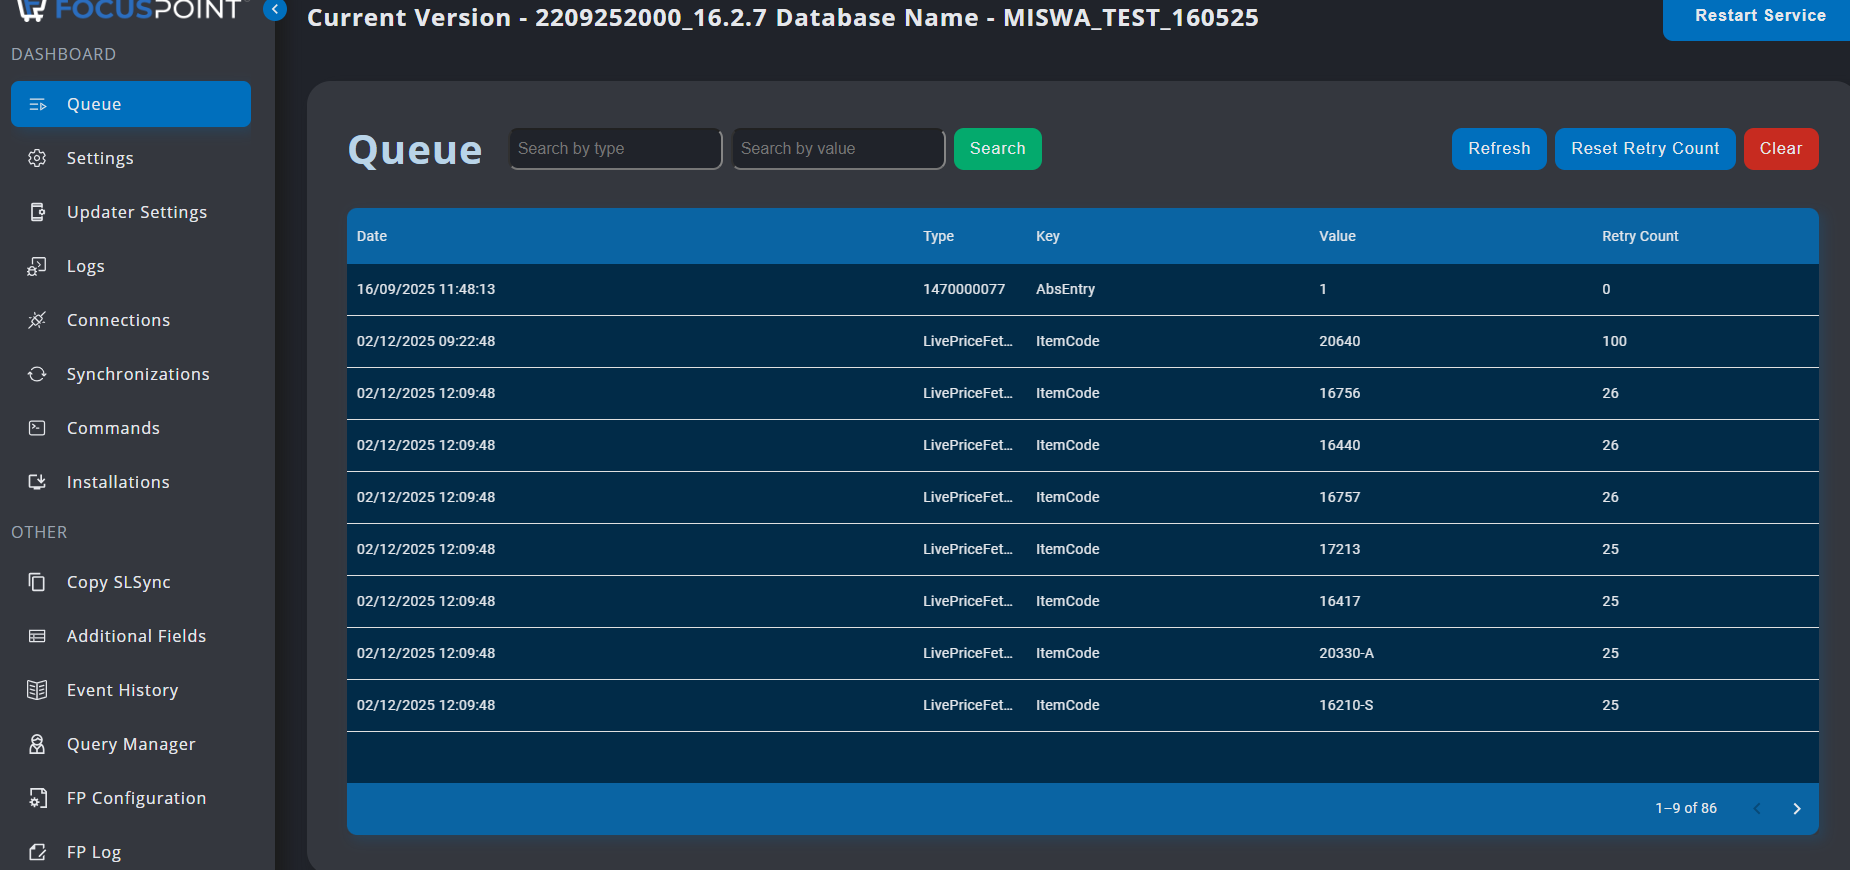
Task: Click the Updater Settings icon
Action: 37,212
